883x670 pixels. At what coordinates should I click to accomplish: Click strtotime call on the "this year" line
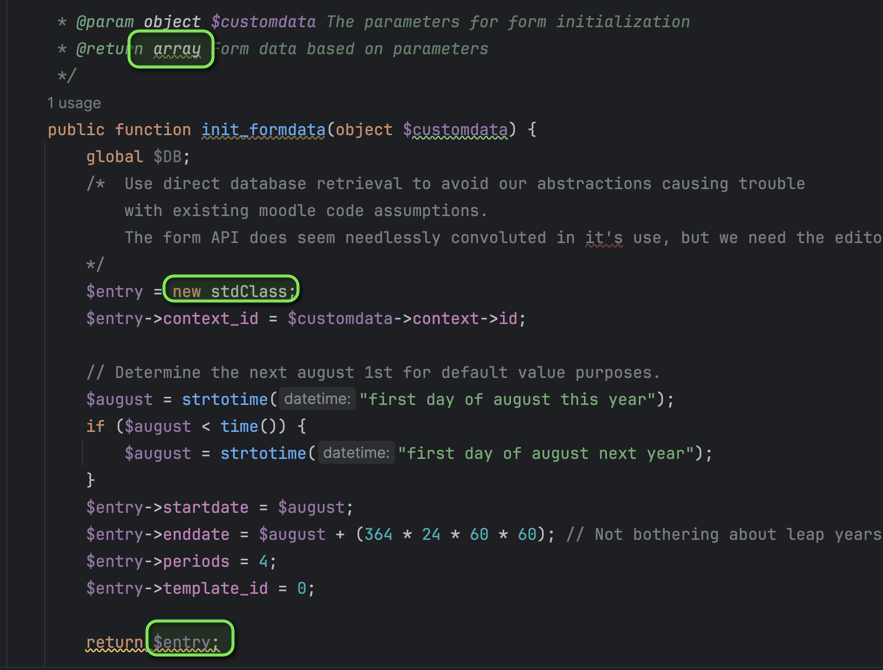pos(224,399)
